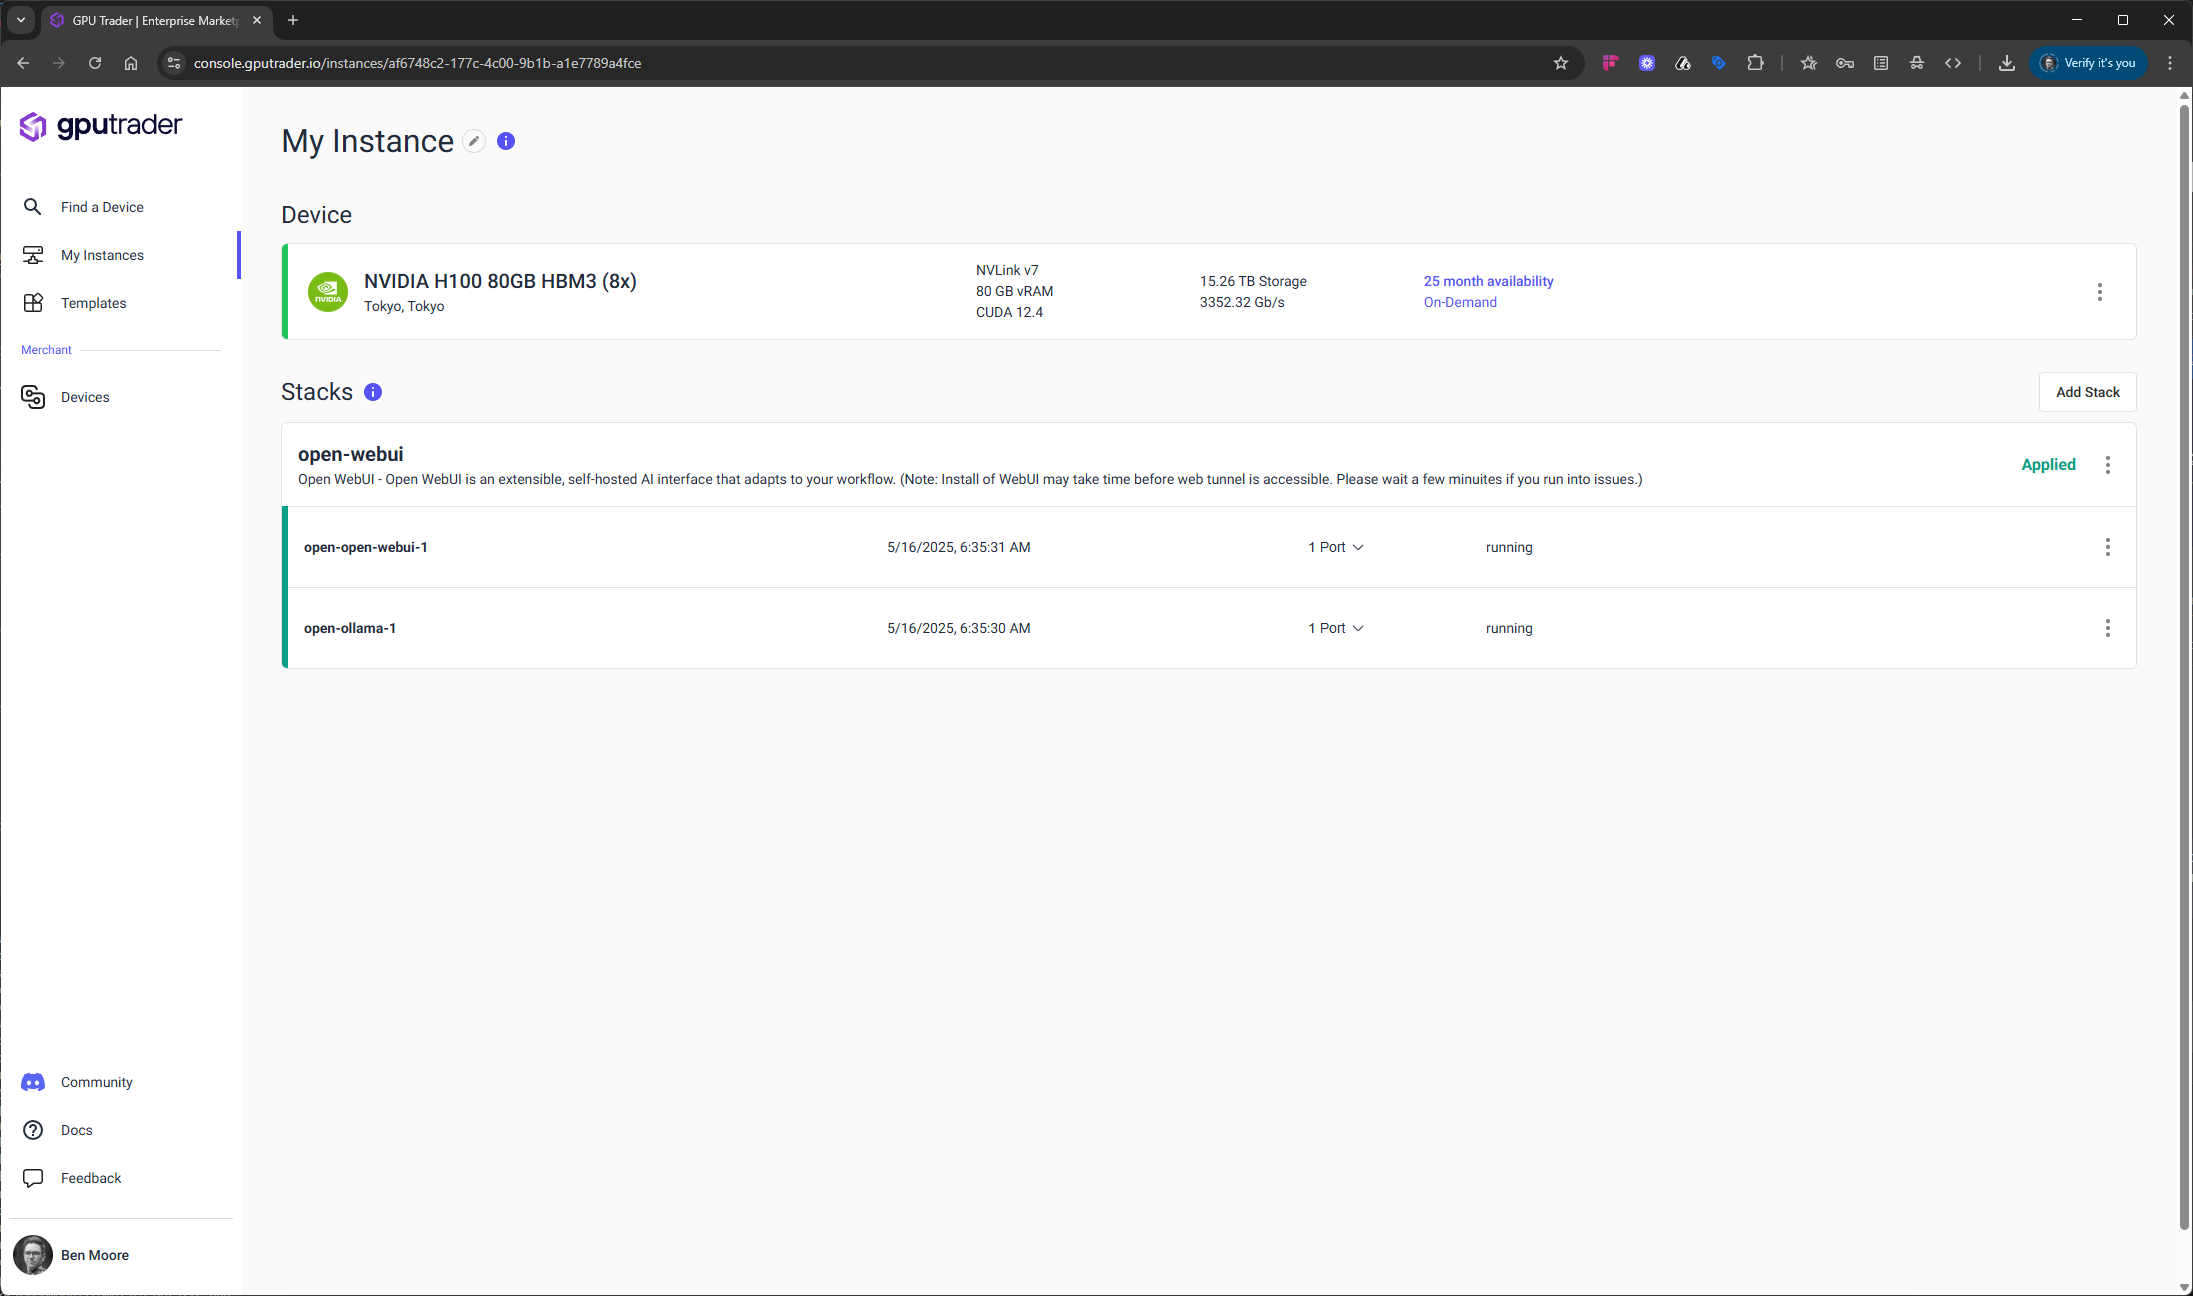Screen dimensions: 2193x1296
Task: Open the NVIDIA H100 device kebab menu
Action: pyautogui.click(x=2099, y=292)
